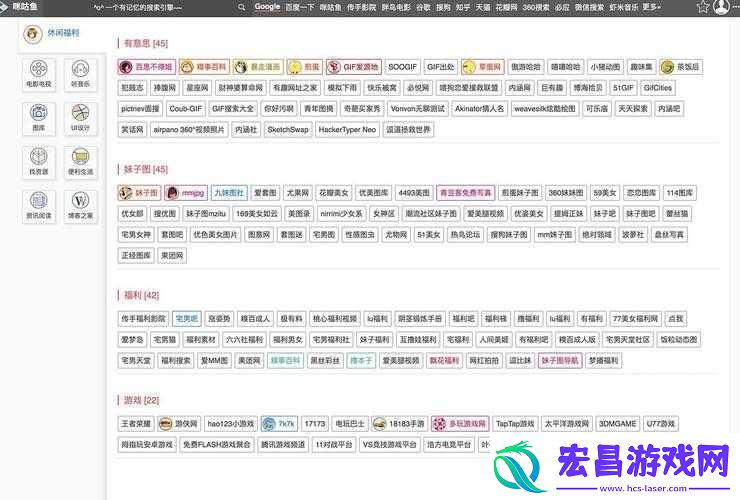The image size is (740, 500).
Task: Open the 免费FLASH游戏聚合 link
Action: pyautogui.click(x=217, y=445)
